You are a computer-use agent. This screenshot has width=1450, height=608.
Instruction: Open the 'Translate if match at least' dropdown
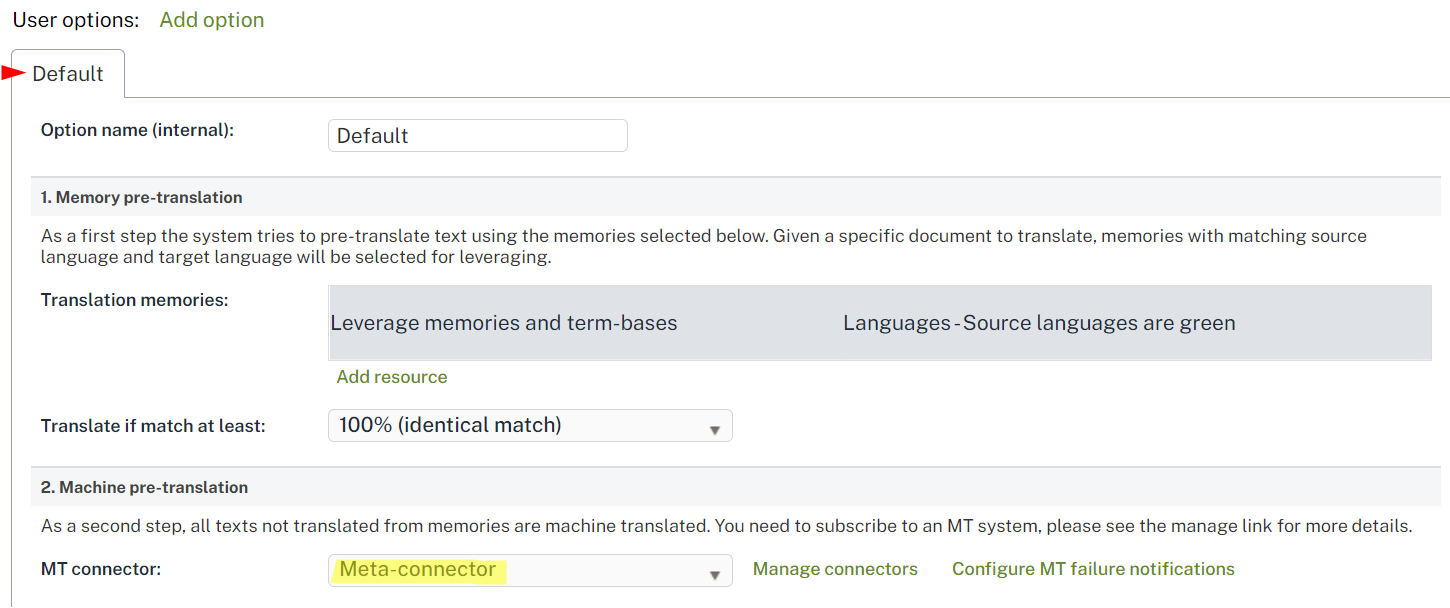click(x=530, y=425)
